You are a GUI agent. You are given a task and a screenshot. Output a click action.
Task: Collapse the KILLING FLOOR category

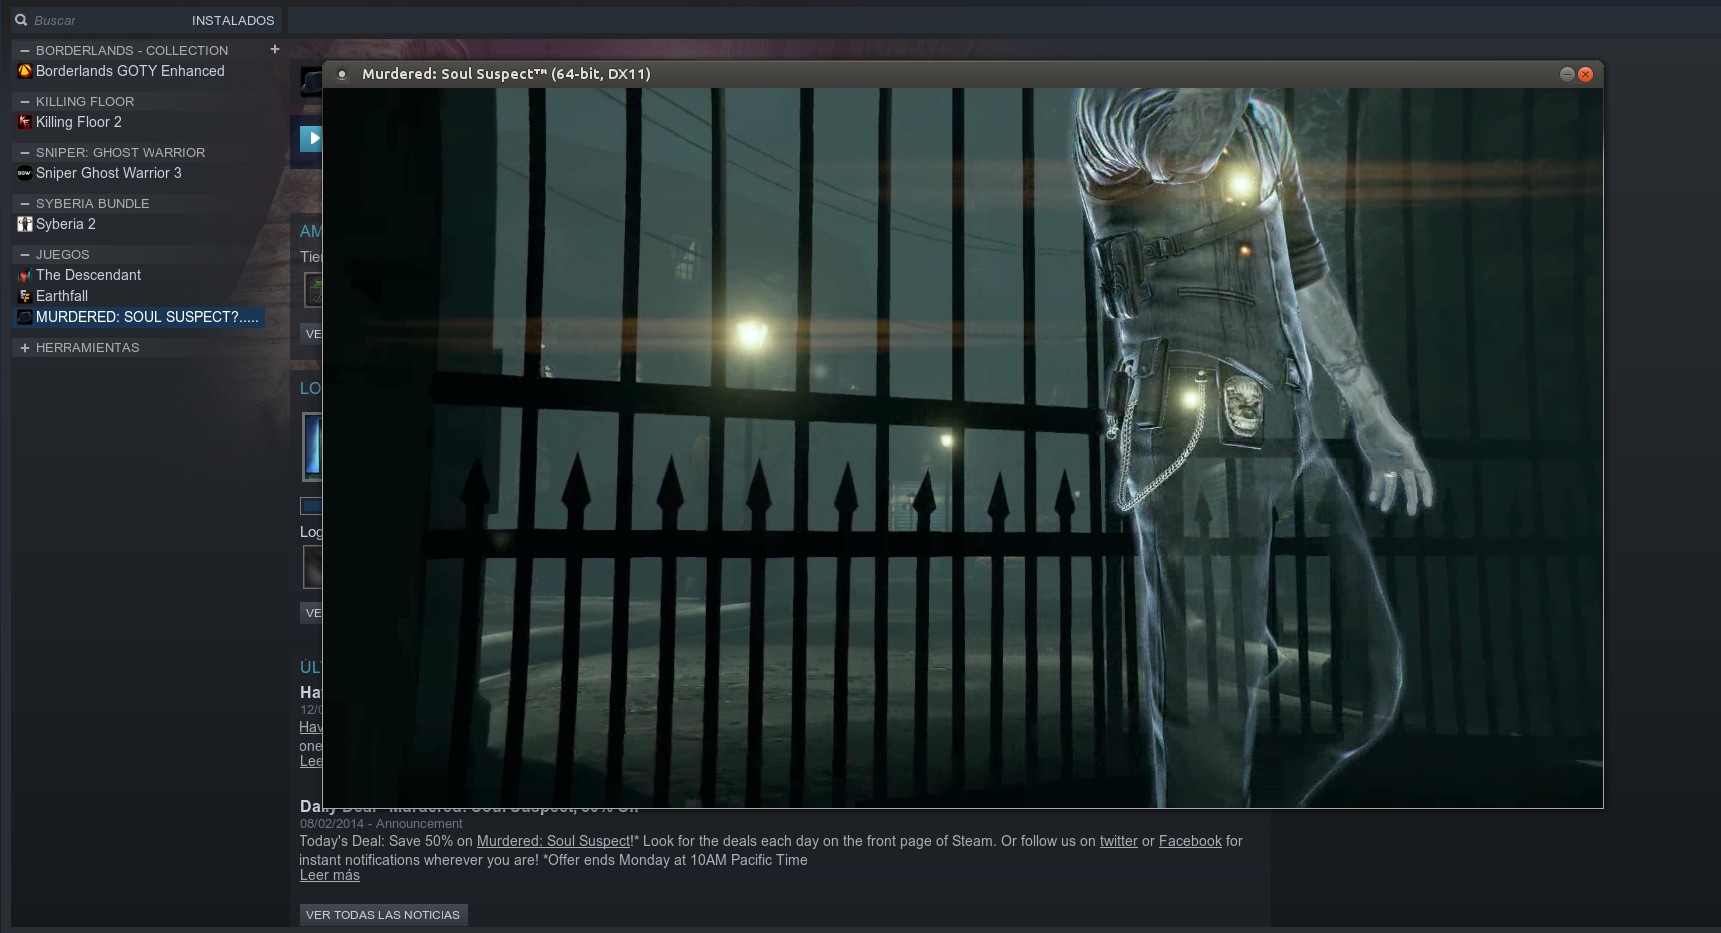(25, 101)
